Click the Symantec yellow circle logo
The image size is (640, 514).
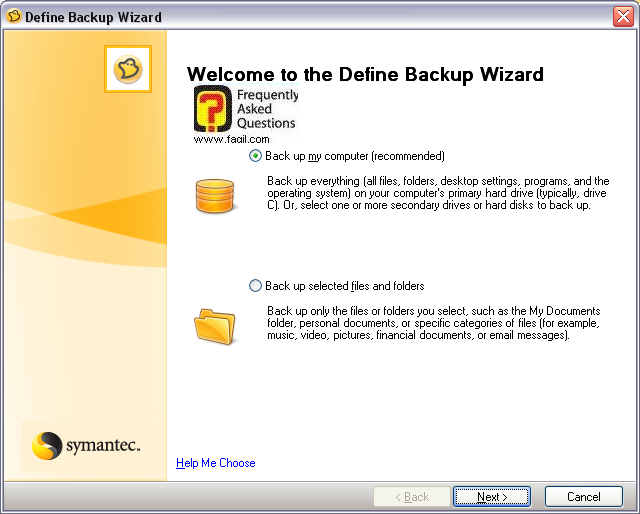47,444
